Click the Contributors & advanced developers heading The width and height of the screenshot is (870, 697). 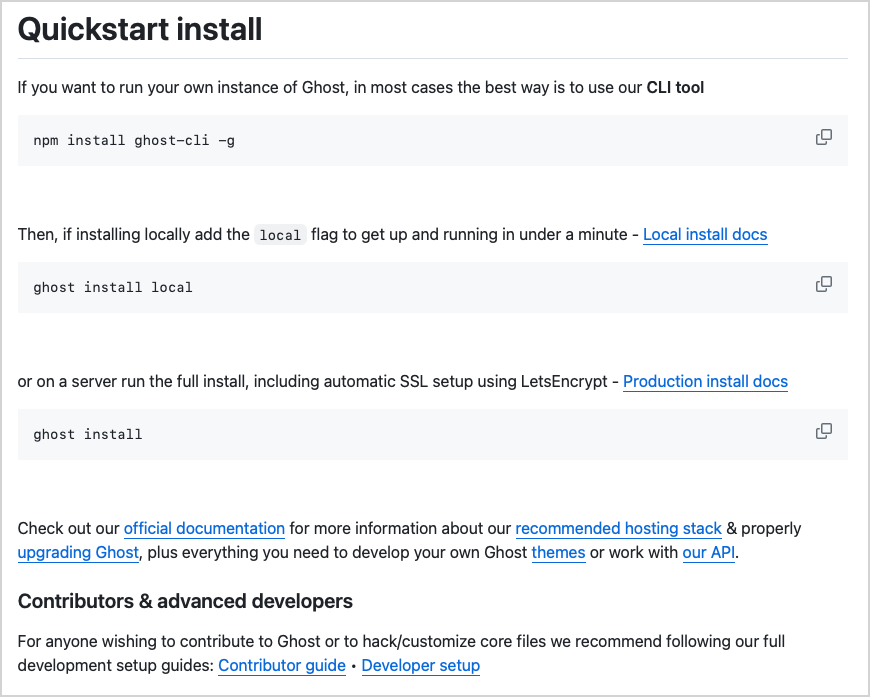[x=185, y=602]
